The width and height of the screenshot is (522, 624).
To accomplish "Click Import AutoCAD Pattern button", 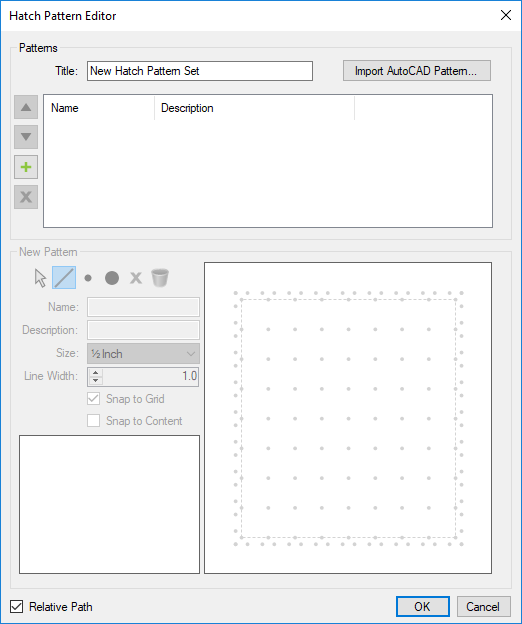I will pos(417,71).
